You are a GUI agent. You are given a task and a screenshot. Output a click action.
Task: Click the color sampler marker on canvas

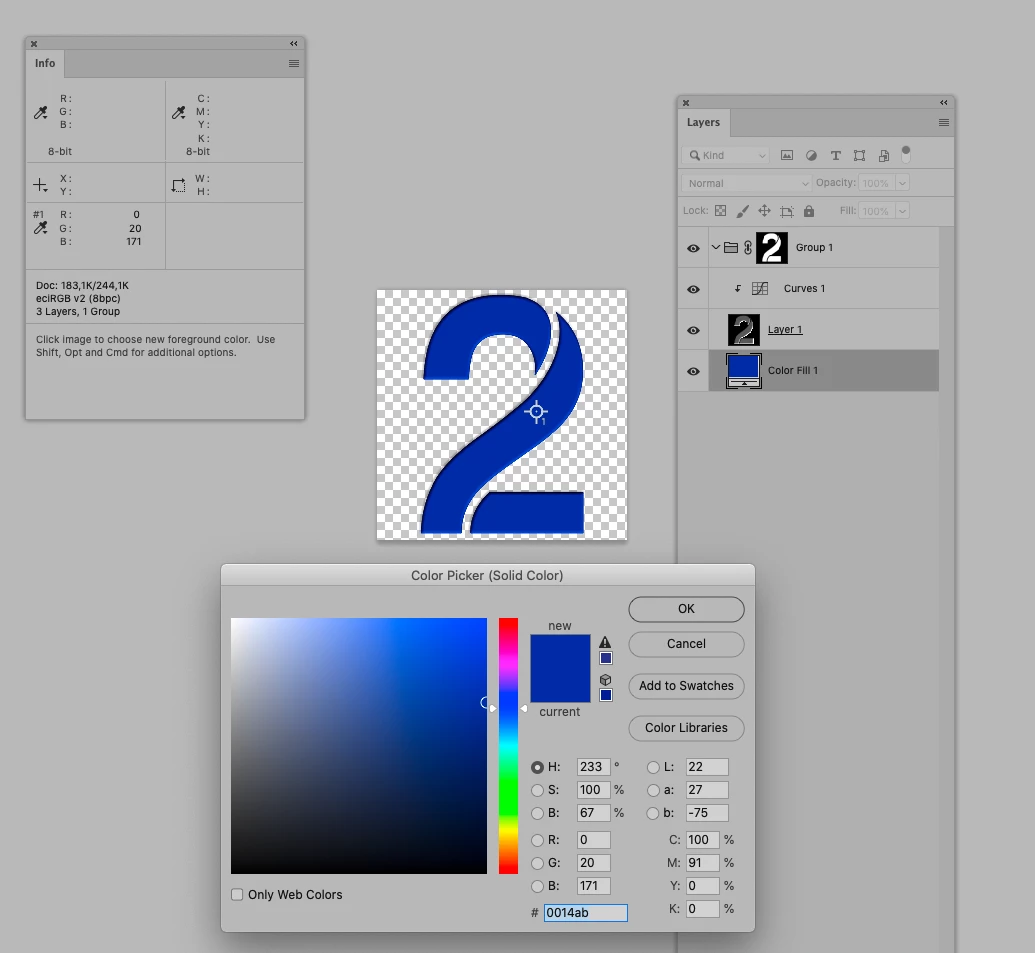(x=537, y=412)
